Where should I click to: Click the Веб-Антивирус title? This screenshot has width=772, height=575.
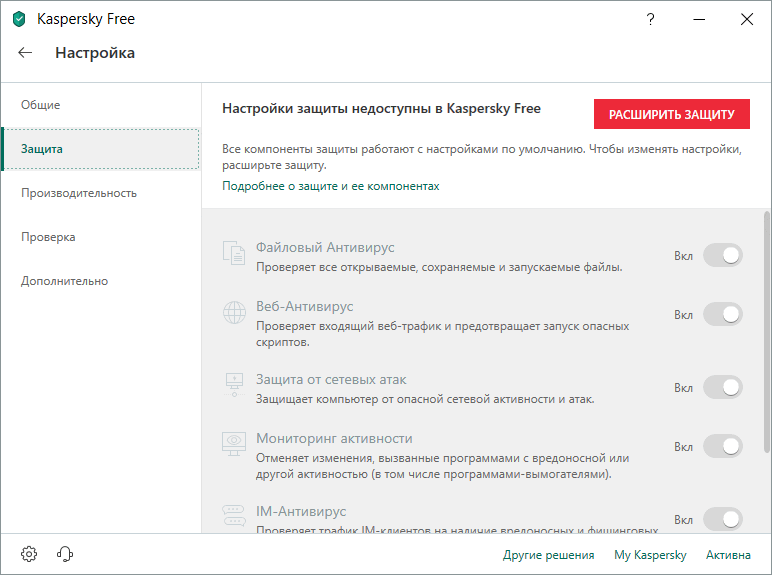[304, 306]
